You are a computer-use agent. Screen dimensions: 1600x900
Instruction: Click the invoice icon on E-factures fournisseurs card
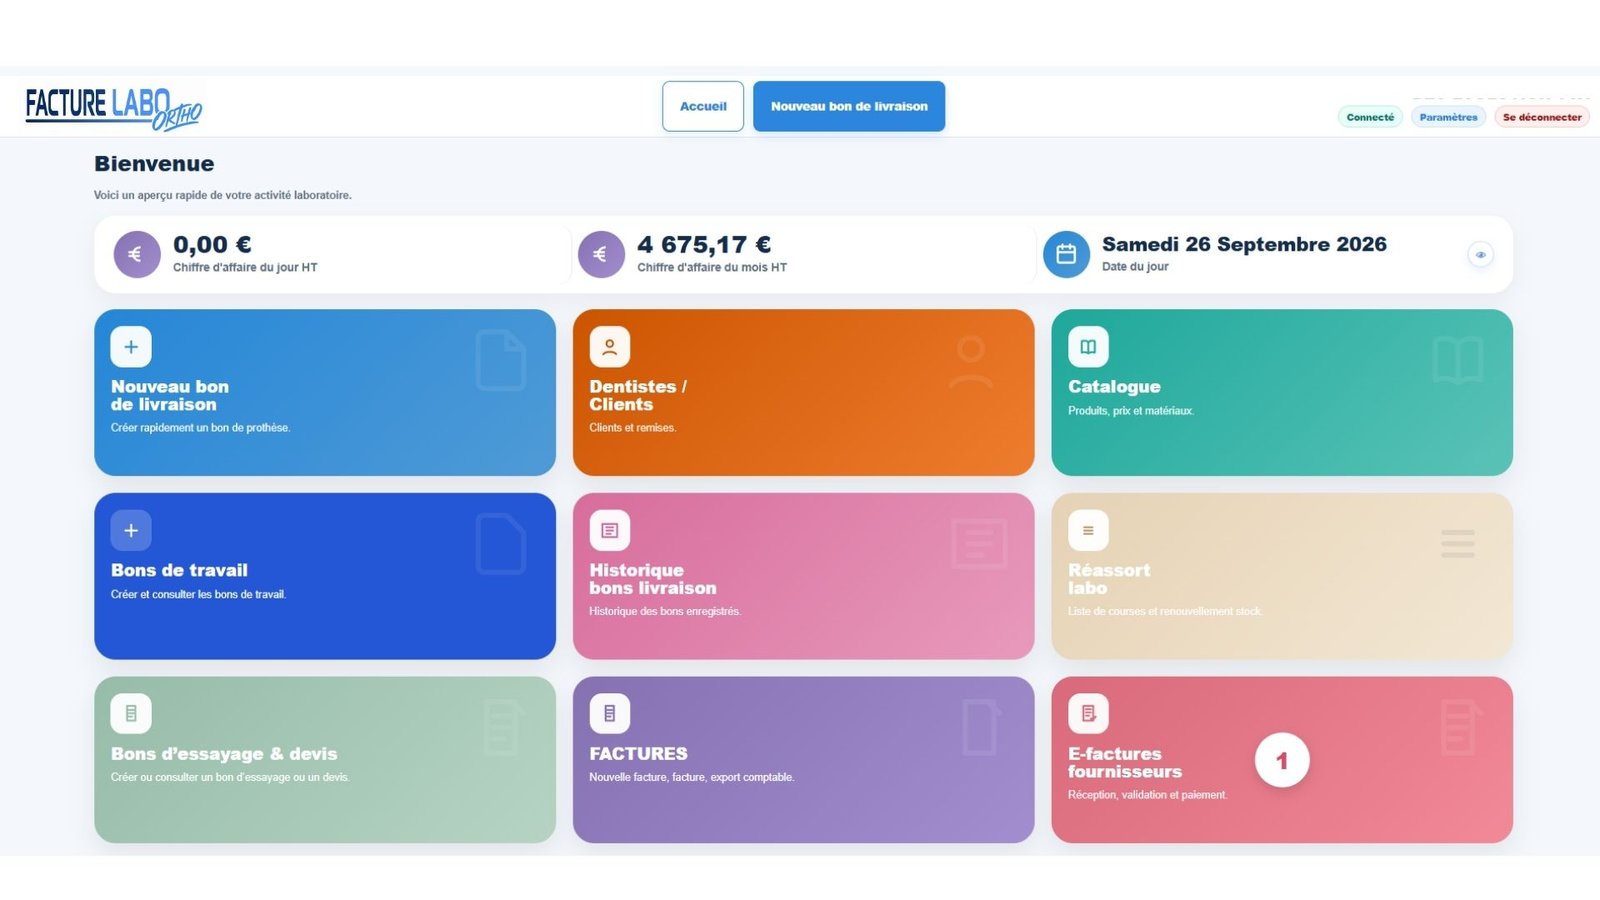tap(1088, 714)
